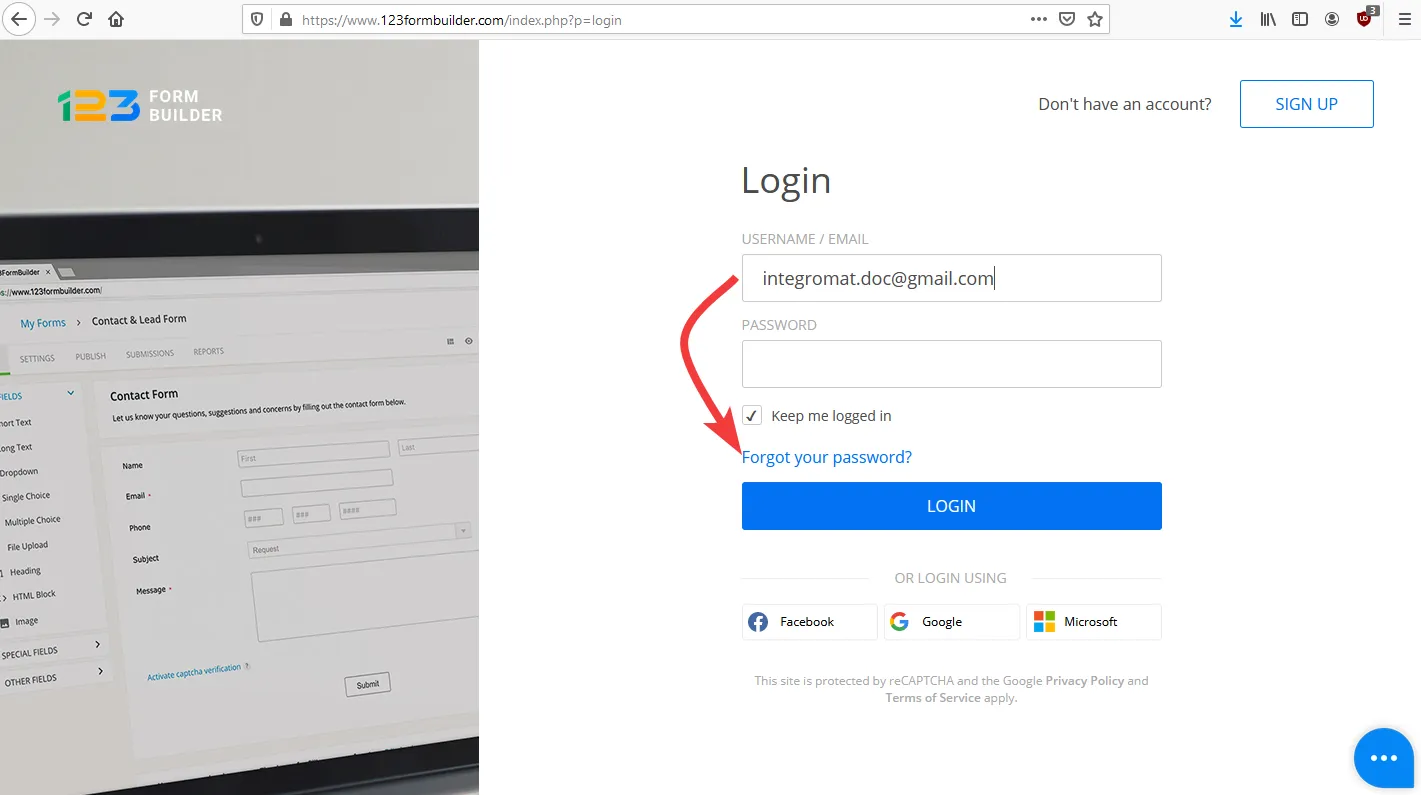
Task: Open the Firefox downloads arrow icon
Action: tap(1236, 19)
